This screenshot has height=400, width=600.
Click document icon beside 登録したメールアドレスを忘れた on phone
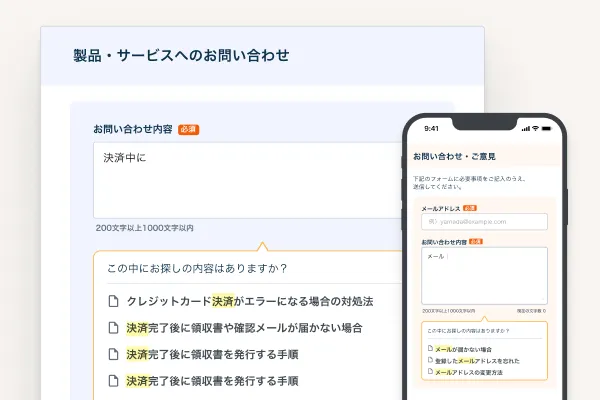[430, 360]
